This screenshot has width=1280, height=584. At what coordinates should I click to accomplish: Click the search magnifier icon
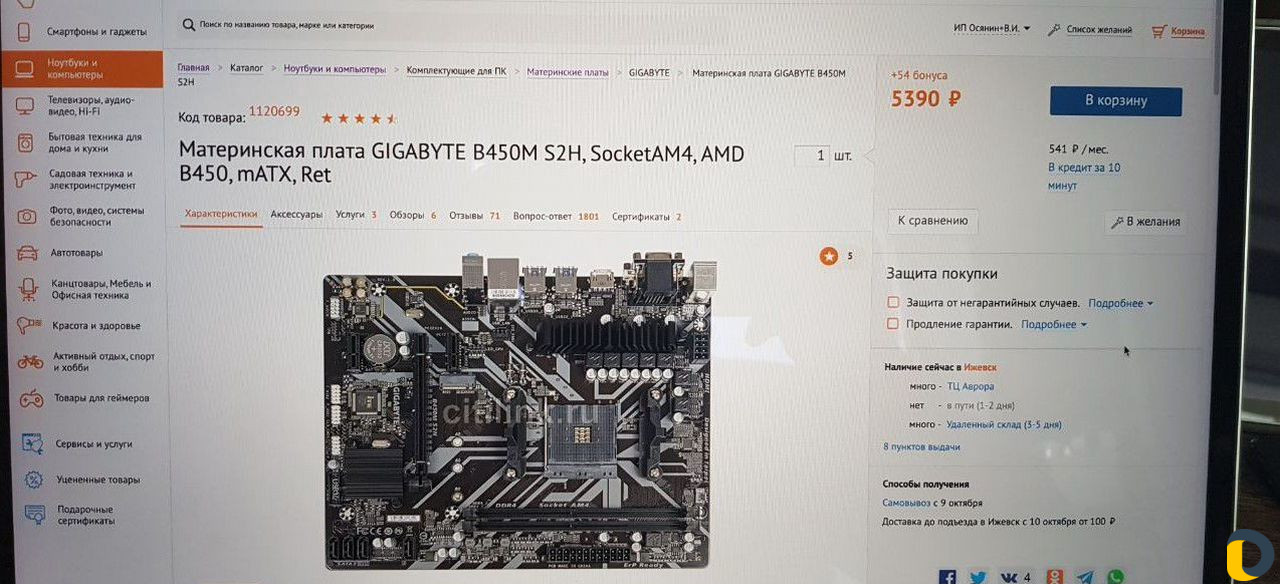pyautogui.click(x=189, y=23)
